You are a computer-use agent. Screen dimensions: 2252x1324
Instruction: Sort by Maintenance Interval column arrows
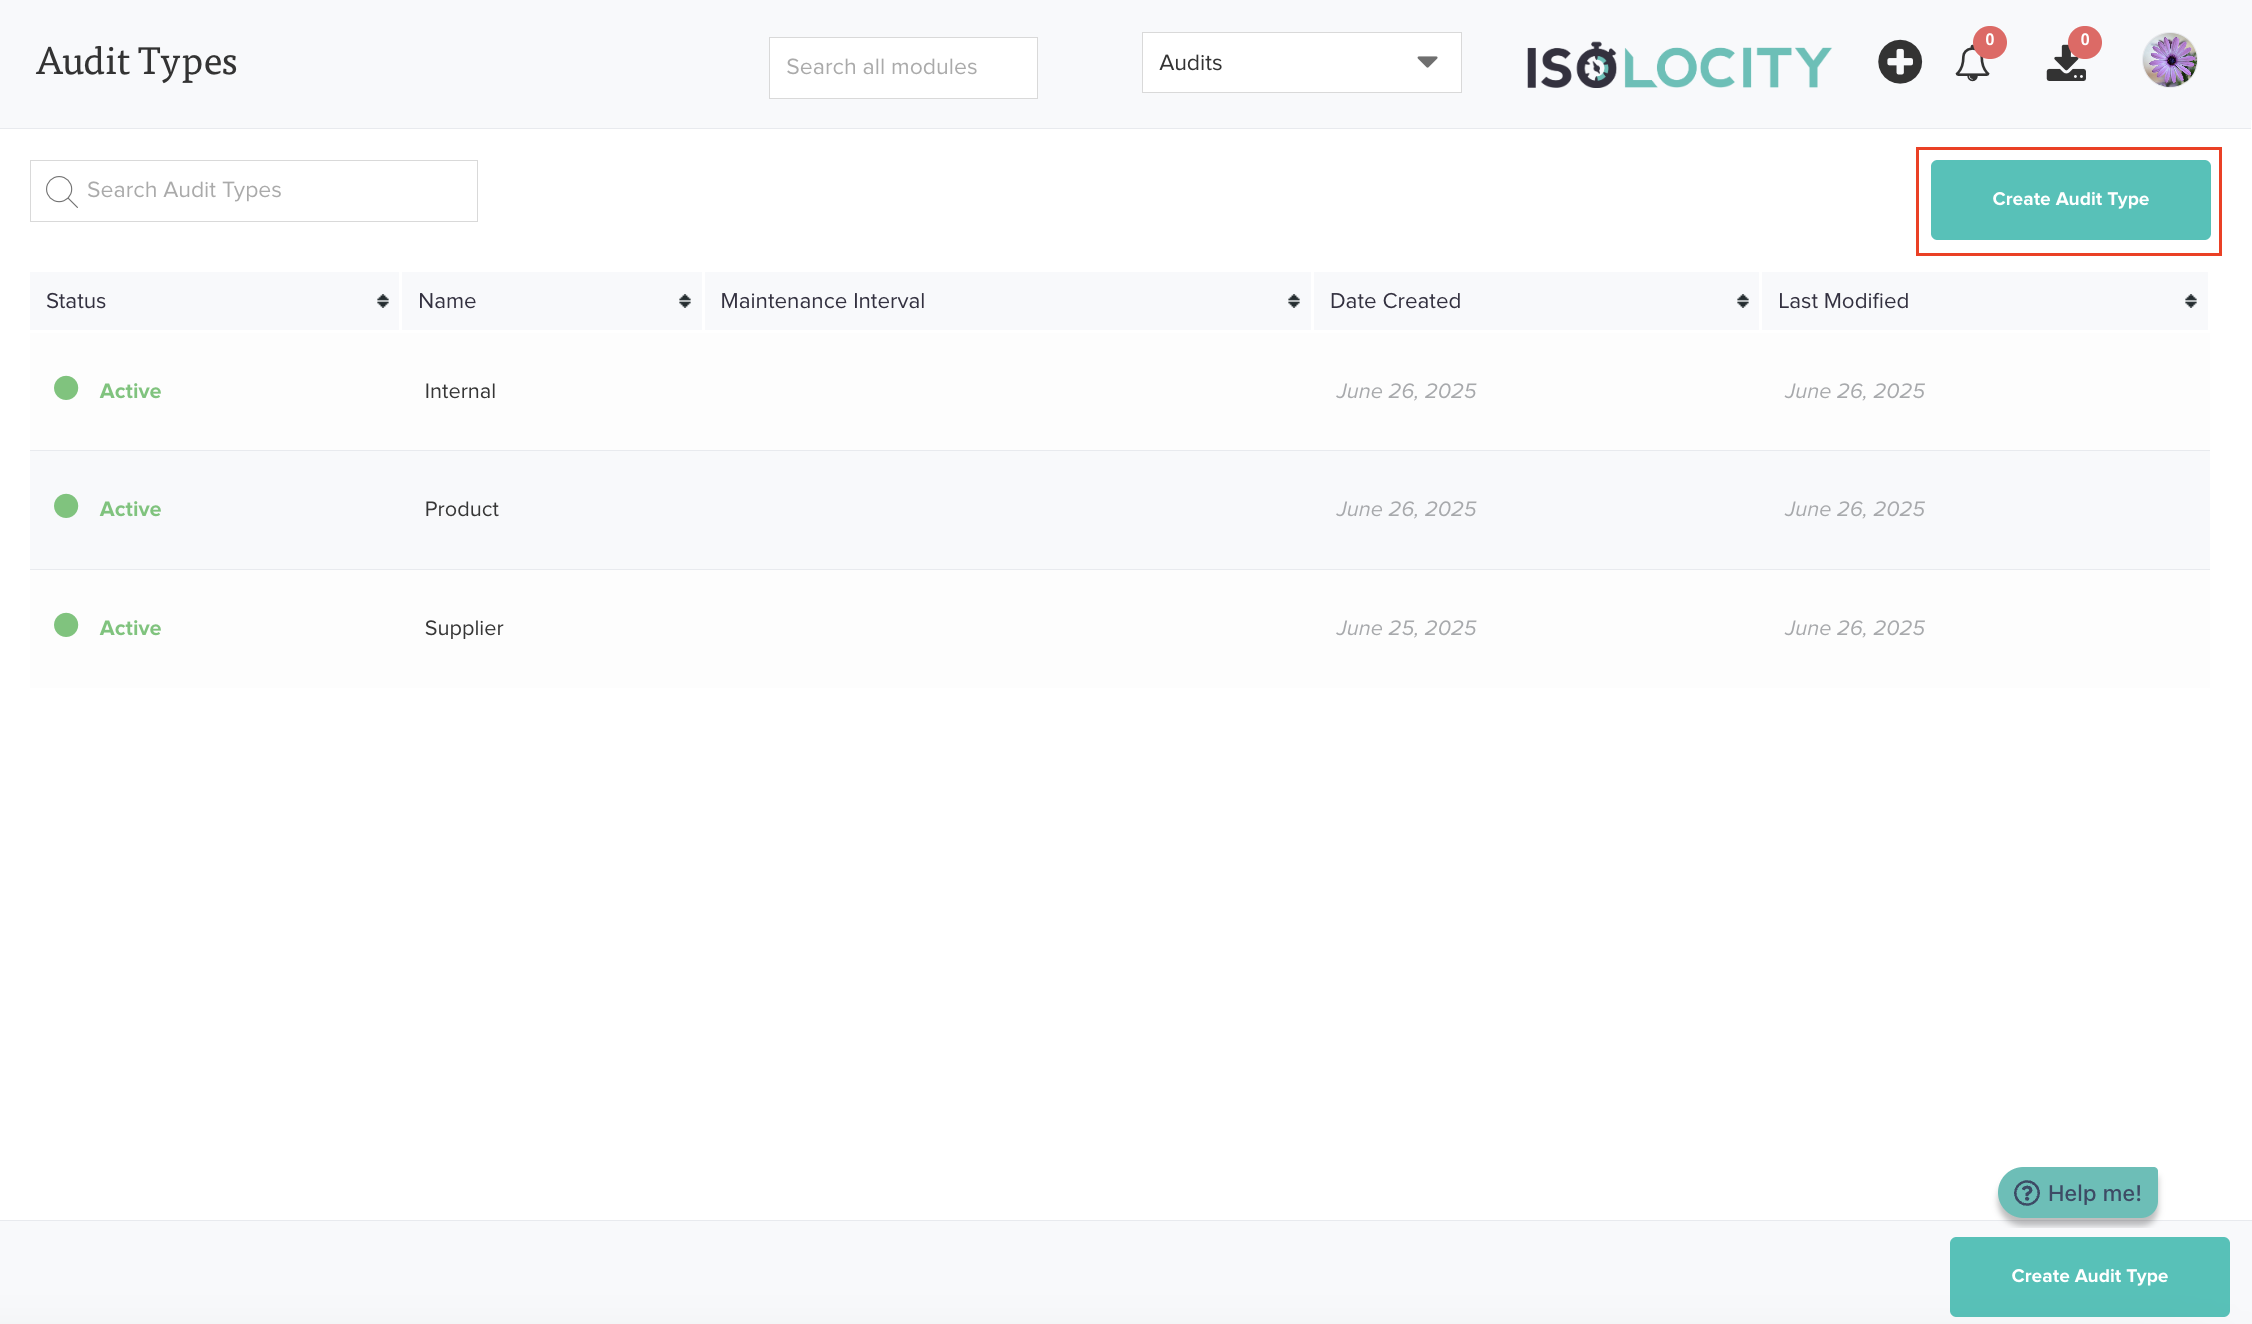pos(1293,301)
